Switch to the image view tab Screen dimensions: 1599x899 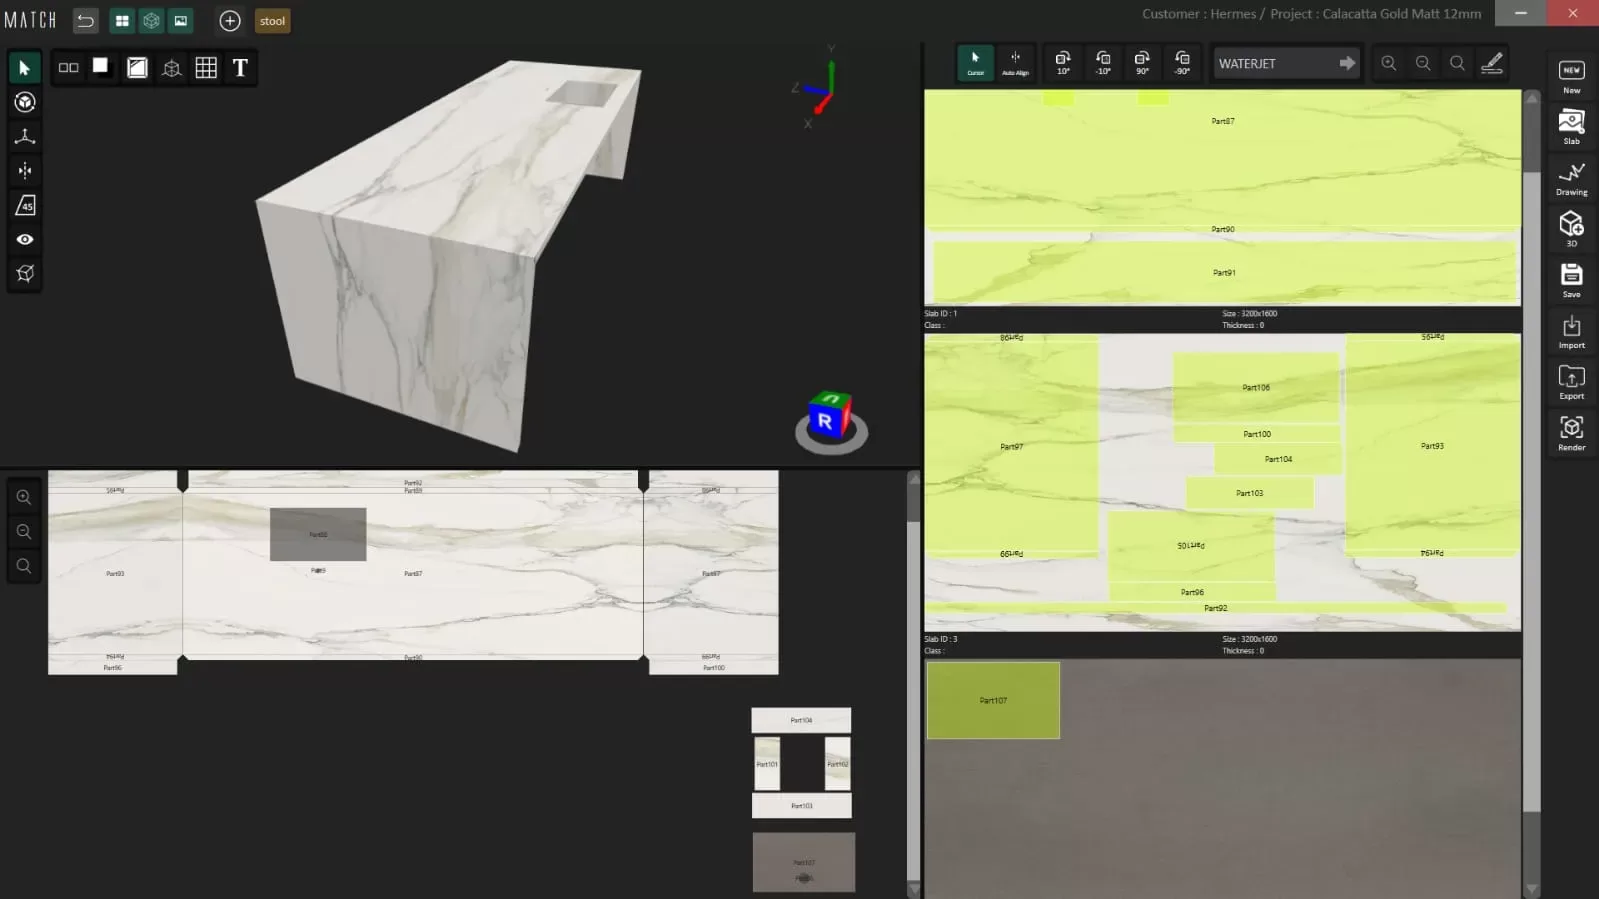point(181,21)
